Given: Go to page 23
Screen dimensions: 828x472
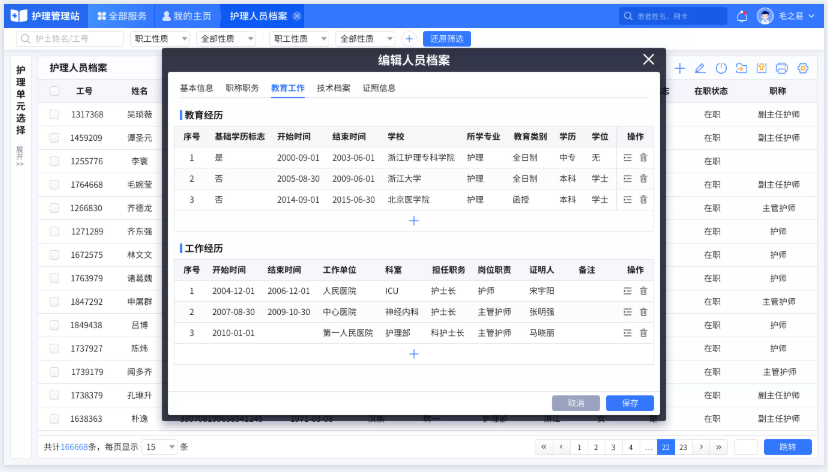Looking at the screenshot, I should click(683, 447).
